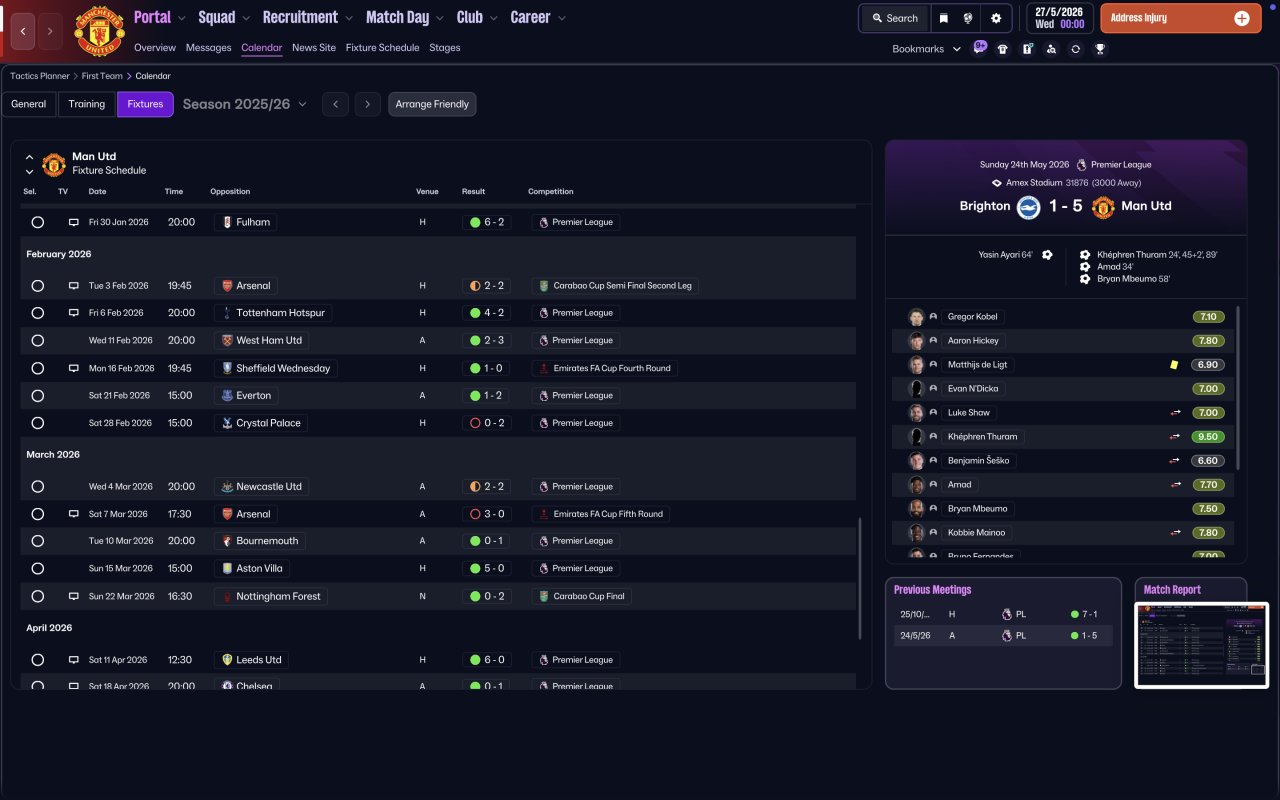
Task: Click the plus icon on Address Injury
Action: click(x=1242, y=18)
